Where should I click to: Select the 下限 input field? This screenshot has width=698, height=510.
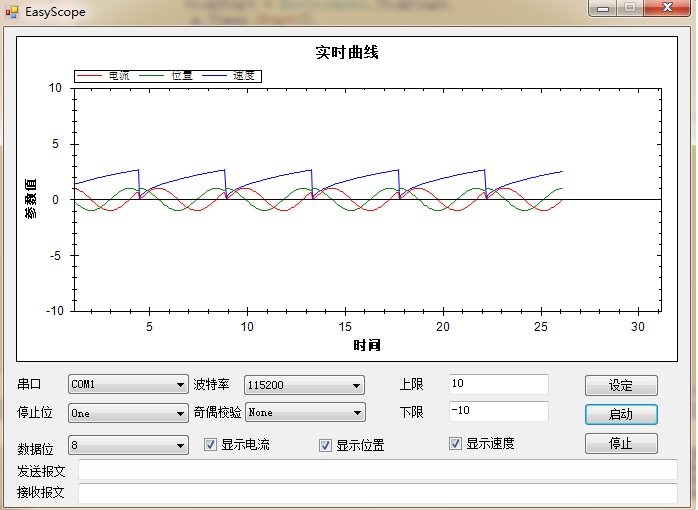(498, 411)
